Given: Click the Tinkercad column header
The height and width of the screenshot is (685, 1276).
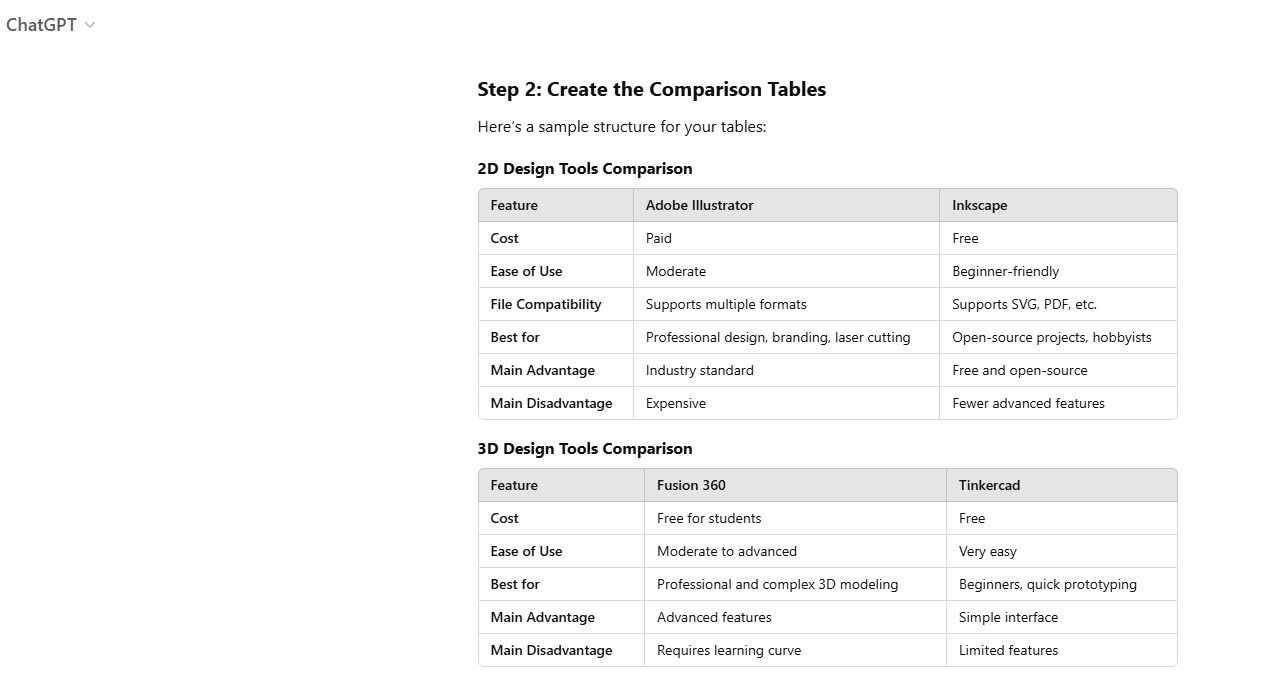Looking at the screenshot, I should pos(989,485).
